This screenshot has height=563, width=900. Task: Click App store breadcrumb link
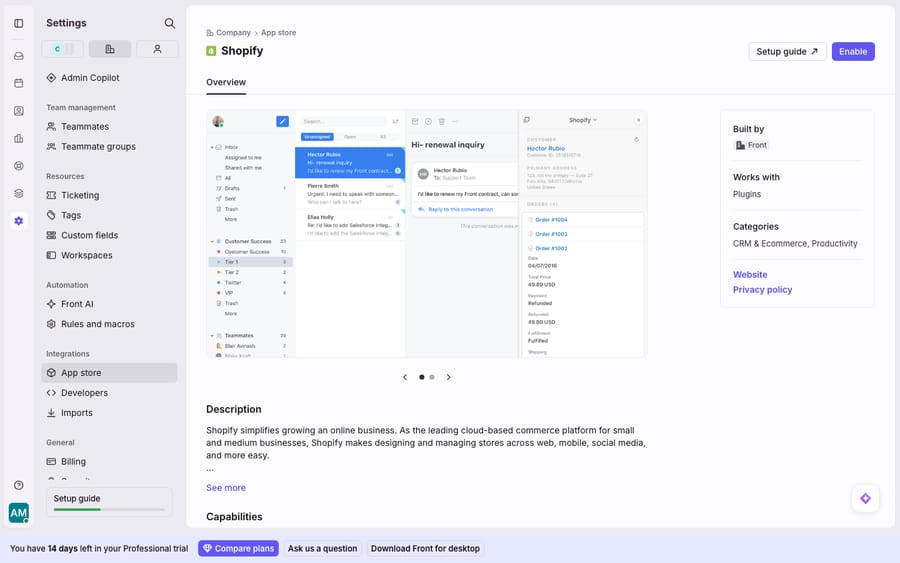(278, 33)
